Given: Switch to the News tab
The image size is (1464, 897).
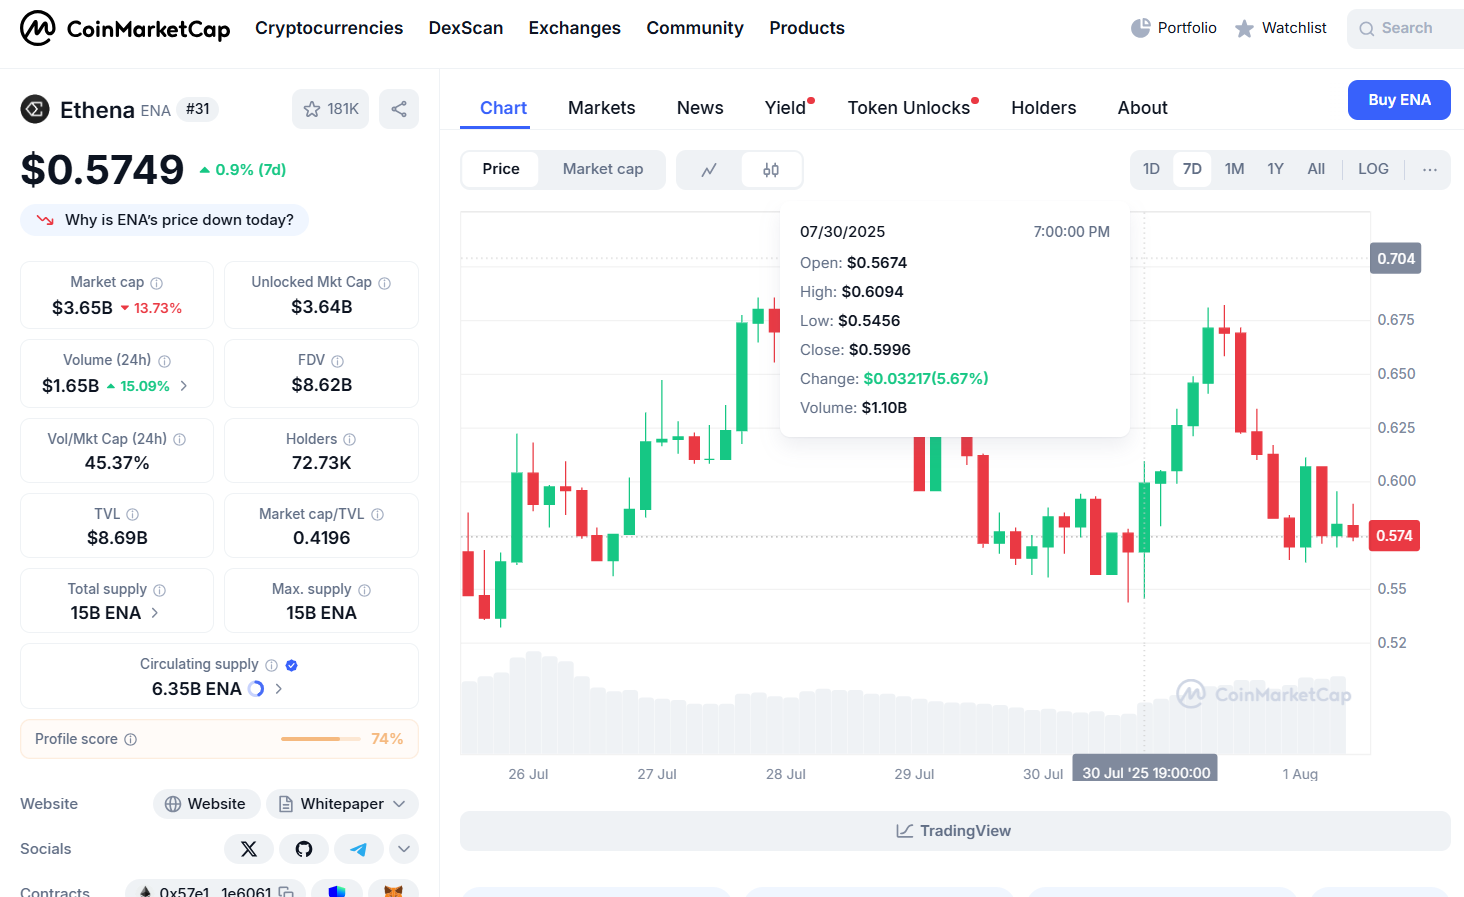Looking at the screenshot, I should (700, 108).
